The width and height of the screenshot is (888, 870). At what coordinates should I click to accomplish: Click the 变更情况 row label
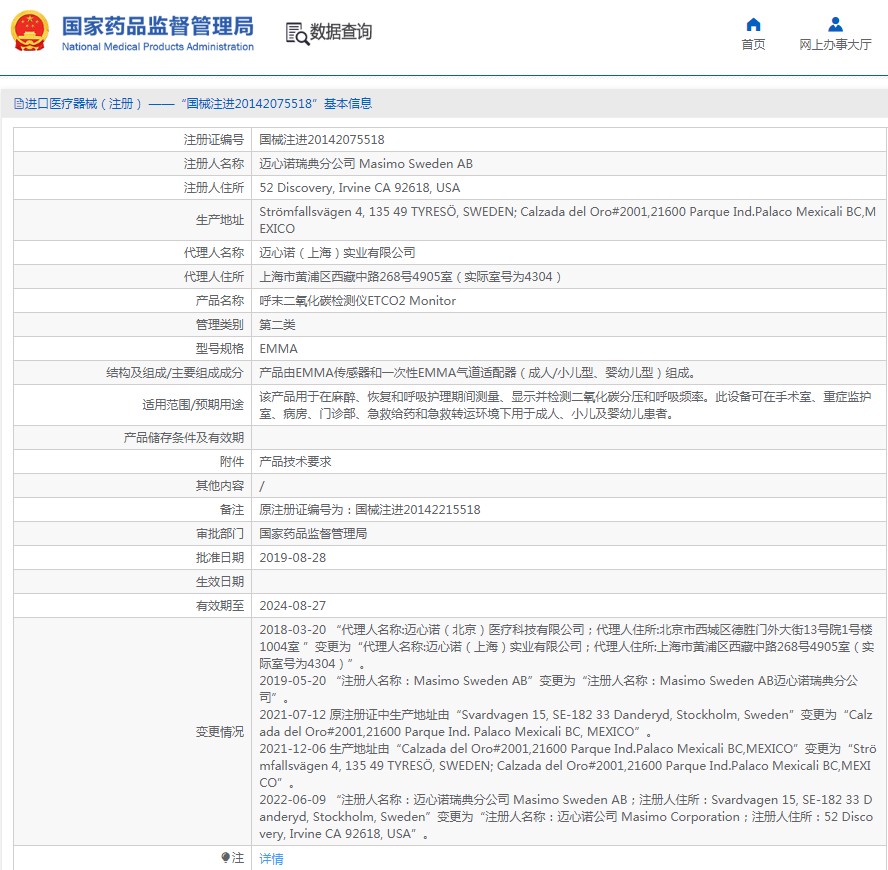[x=220, y=732]
